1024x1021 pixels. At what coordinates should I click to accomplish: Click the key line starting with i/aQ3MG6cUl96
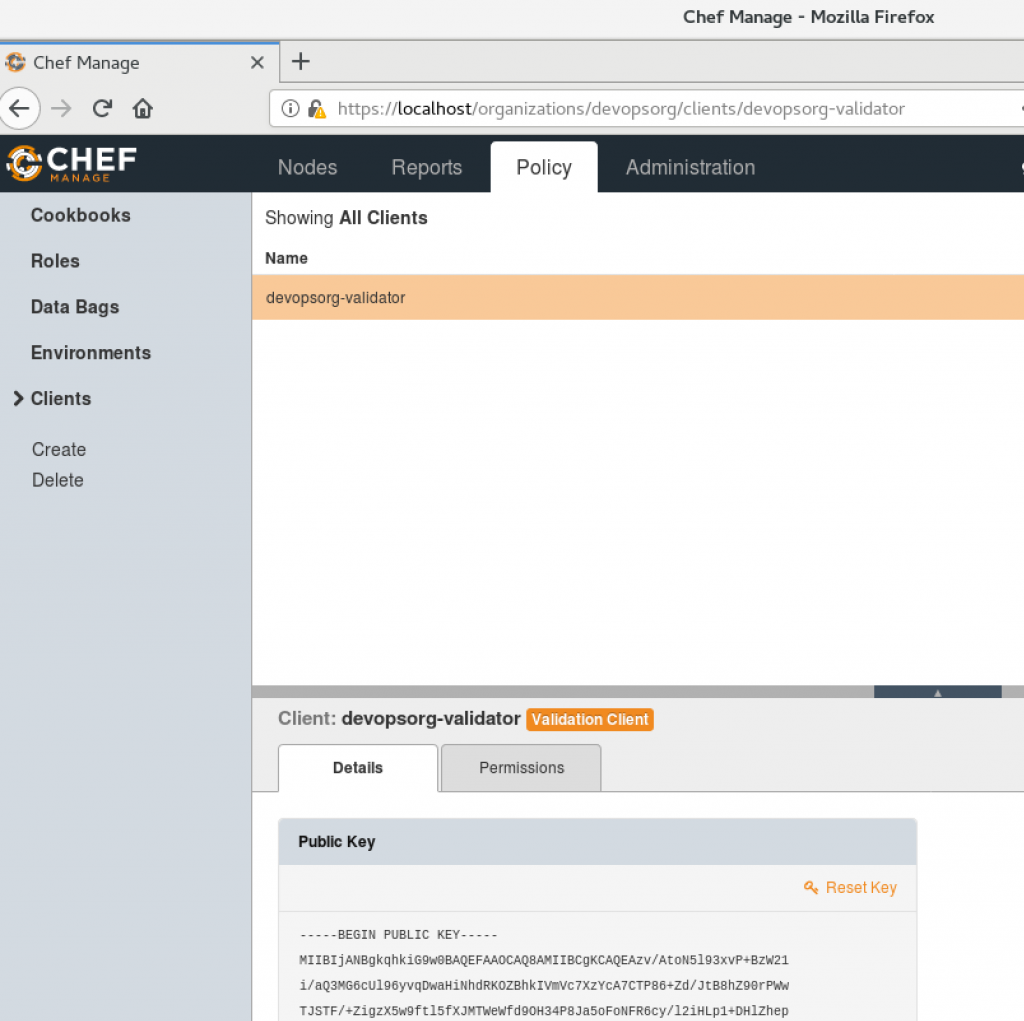click(544, 985)
